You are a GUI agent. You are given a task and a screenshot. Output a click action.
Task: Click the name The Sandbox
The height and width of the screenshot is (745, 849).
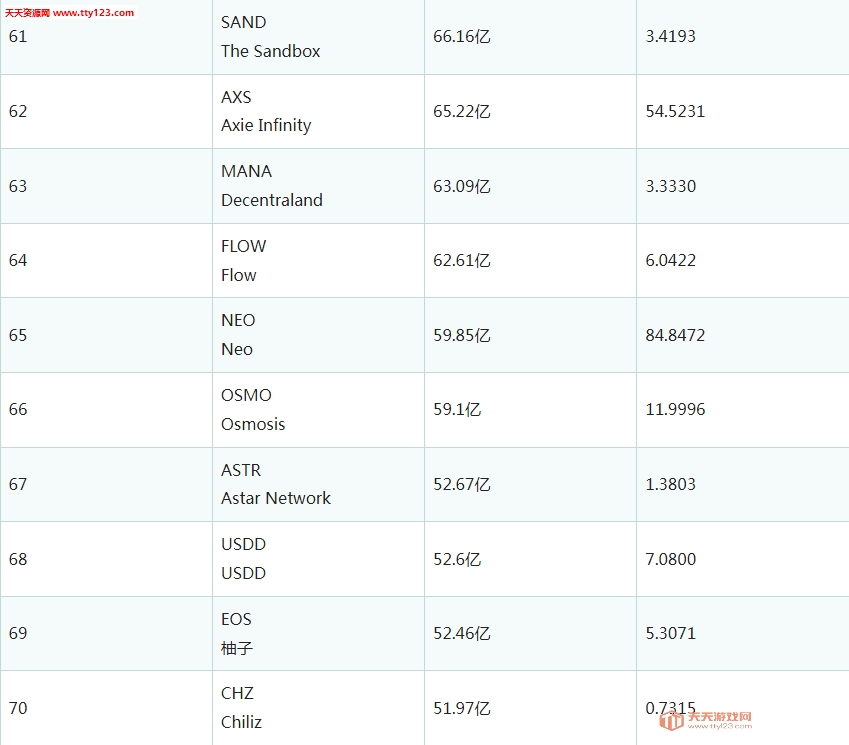pyautogui.click(x=271, y=51)
